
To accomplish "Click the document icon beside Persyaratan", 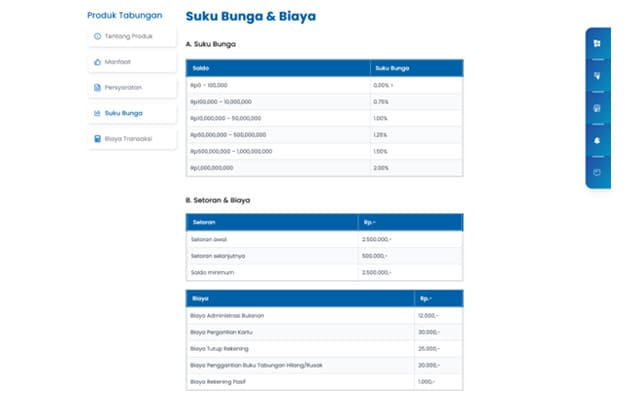I will coord(97,87).
